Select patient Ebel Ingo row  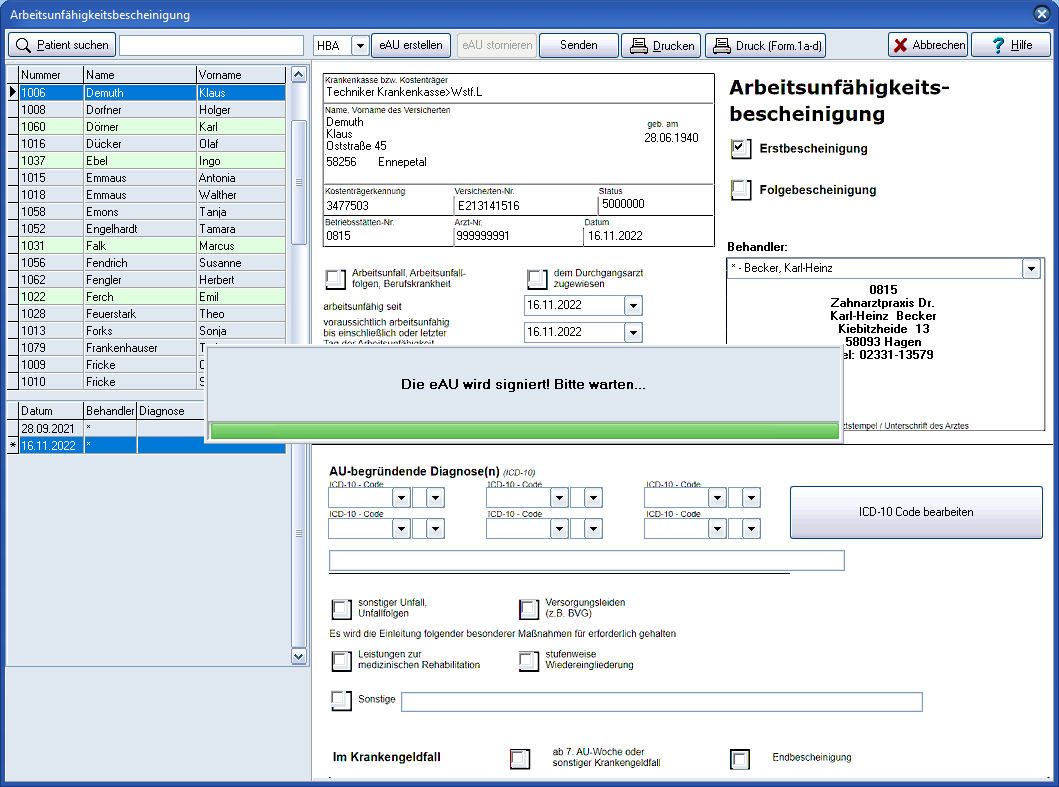coord(152,161)
